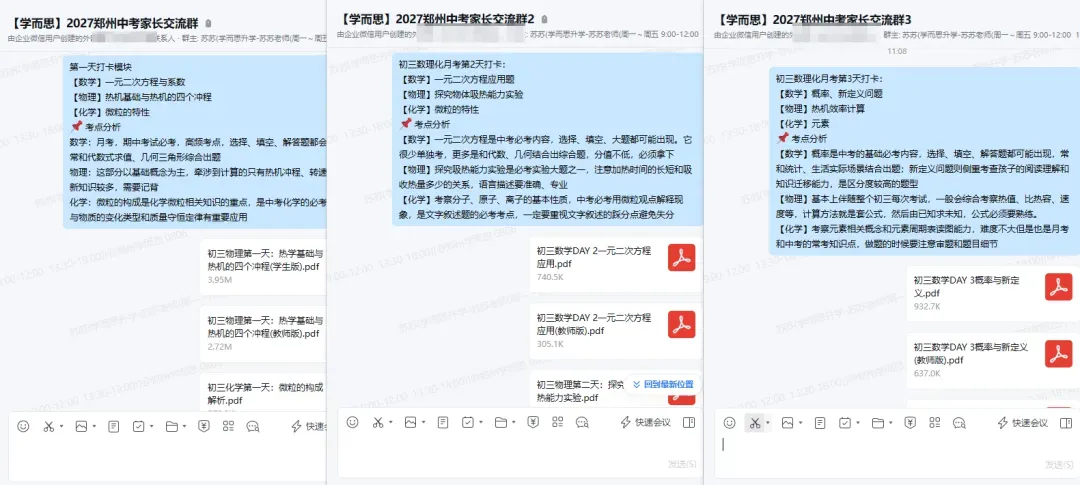Image resolution: width=1080 pixels, height=485 pixels.
Task: Click red packet ¥ icon in 交流群3 window
Action: 910,423
